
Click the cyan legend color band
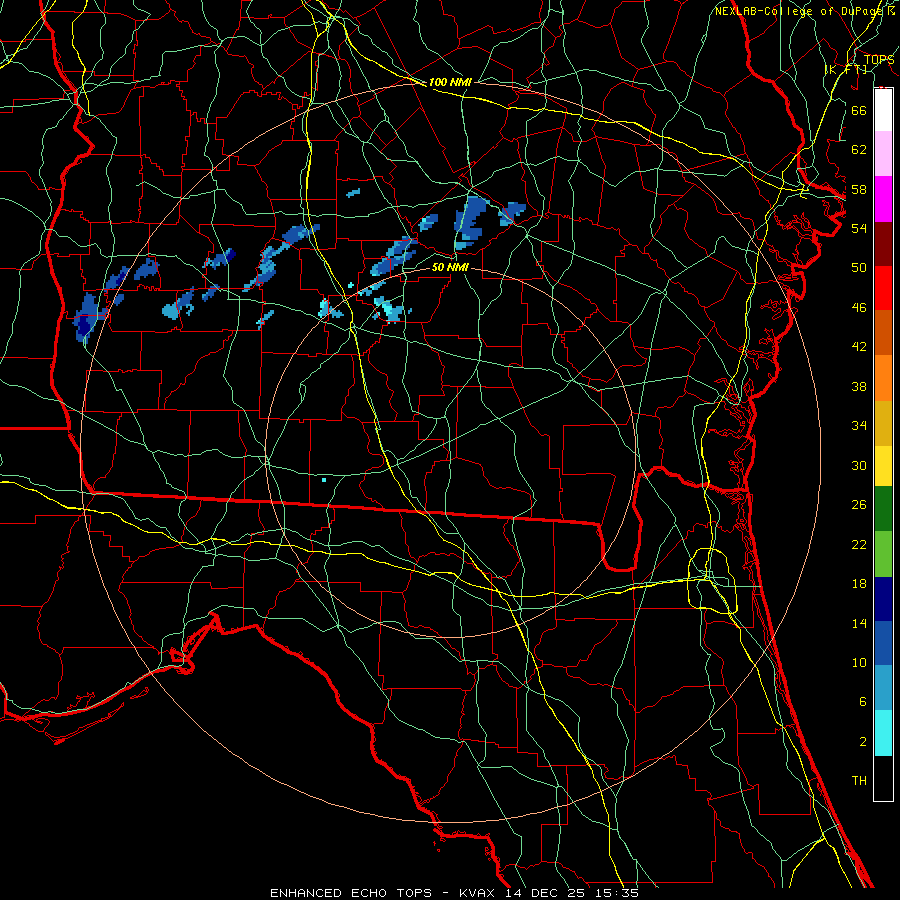click(883, 733)
